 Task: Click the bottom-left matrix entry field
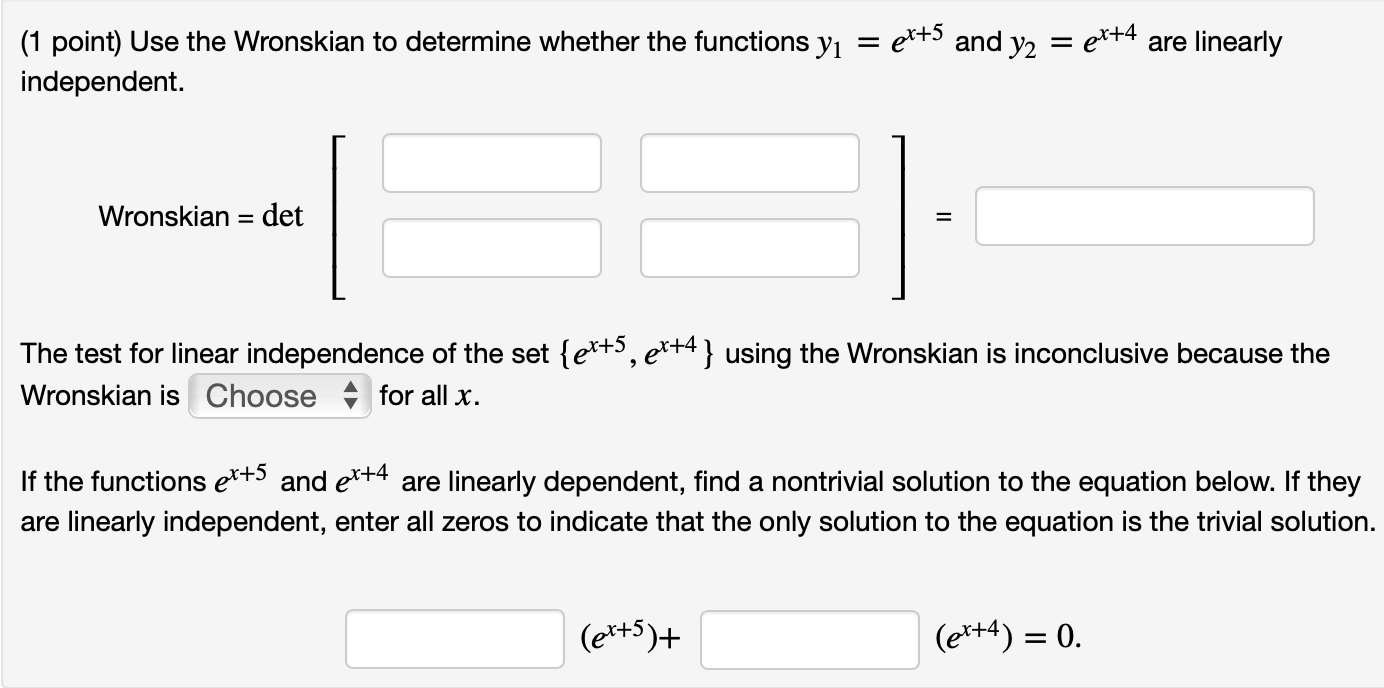tap(491, 248)
